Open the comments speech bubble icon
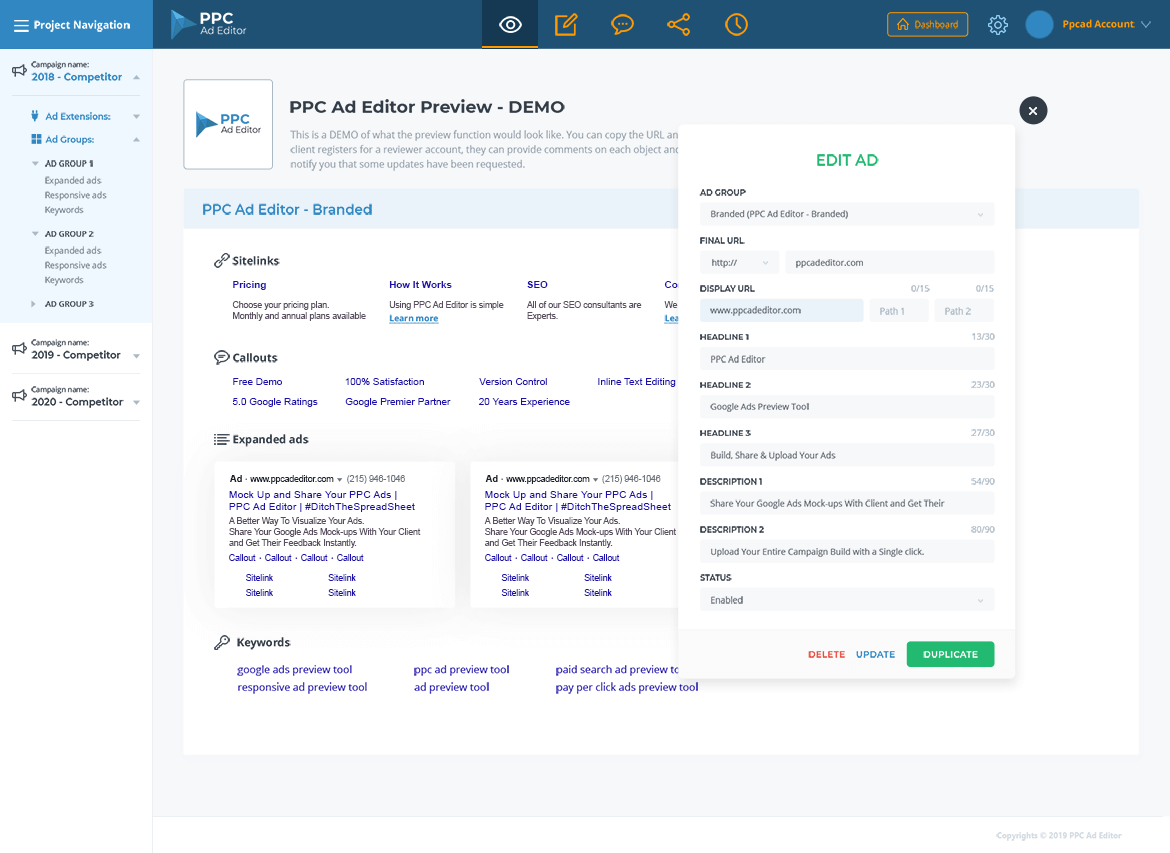Viewport: 1170px width, 853px height. [622, 25]
